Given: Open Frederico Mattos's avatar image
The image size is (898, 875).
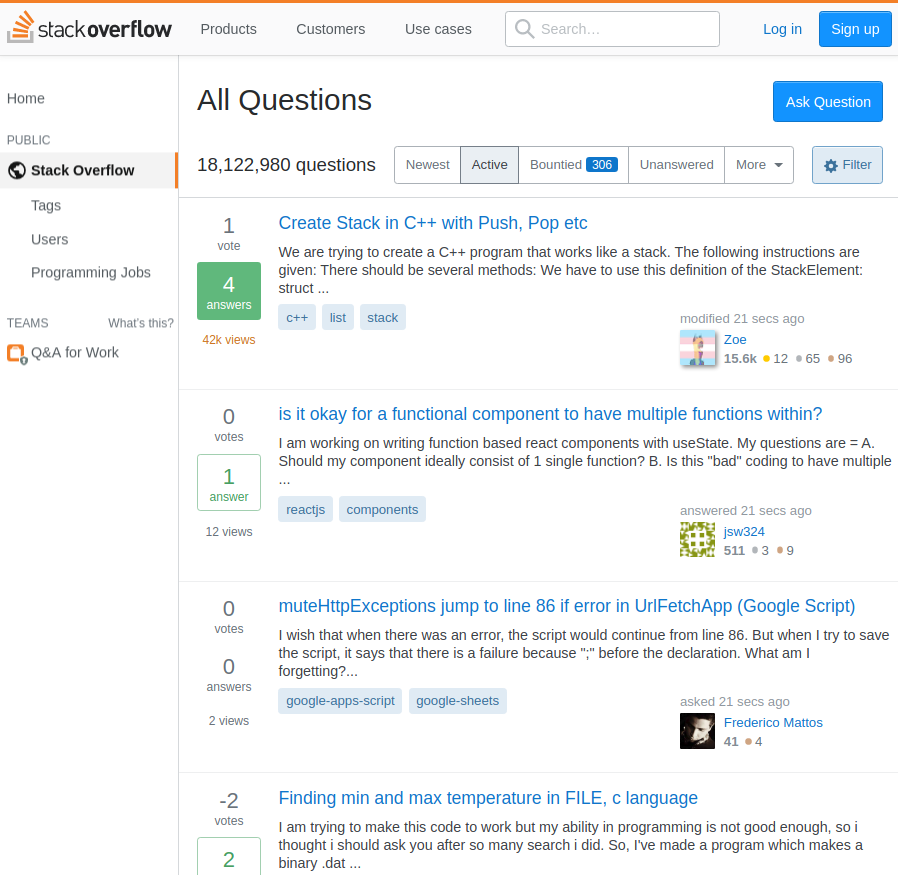Looking at the screenshot, I should pyautogui.click(x=697, y=731).
